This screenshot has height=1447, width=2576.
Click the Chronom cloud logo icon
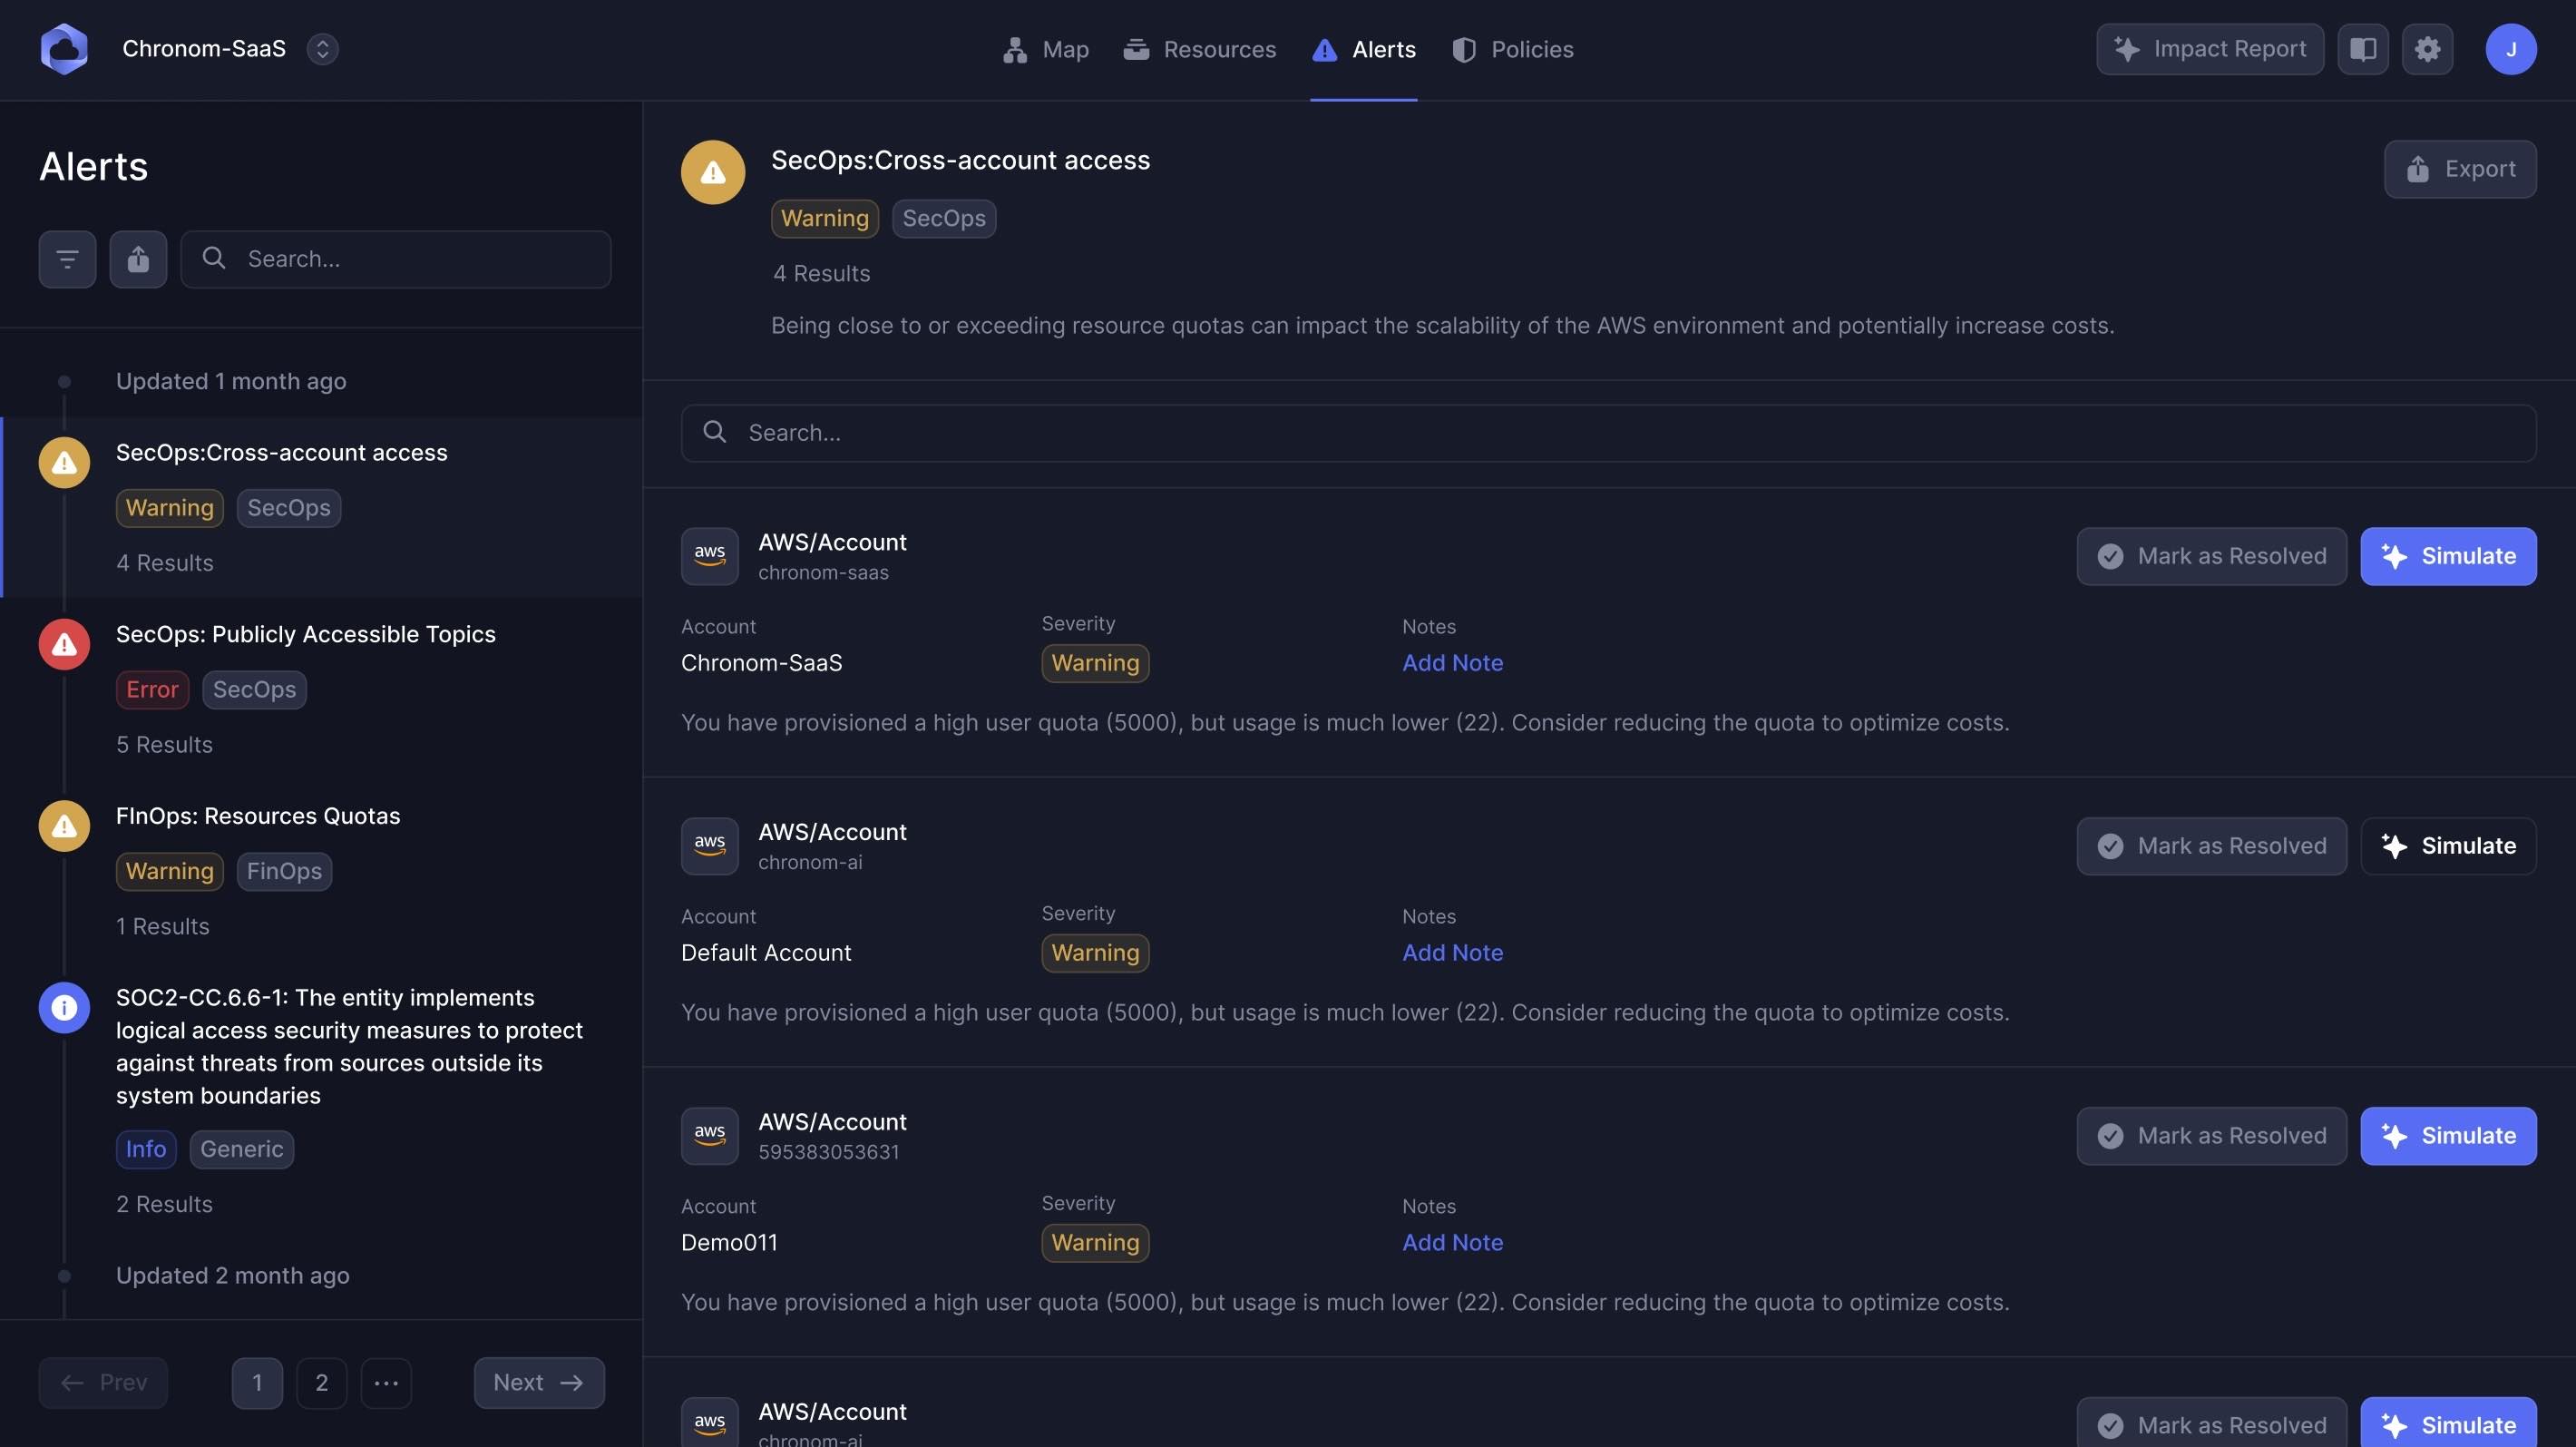[x=64, y=49]
